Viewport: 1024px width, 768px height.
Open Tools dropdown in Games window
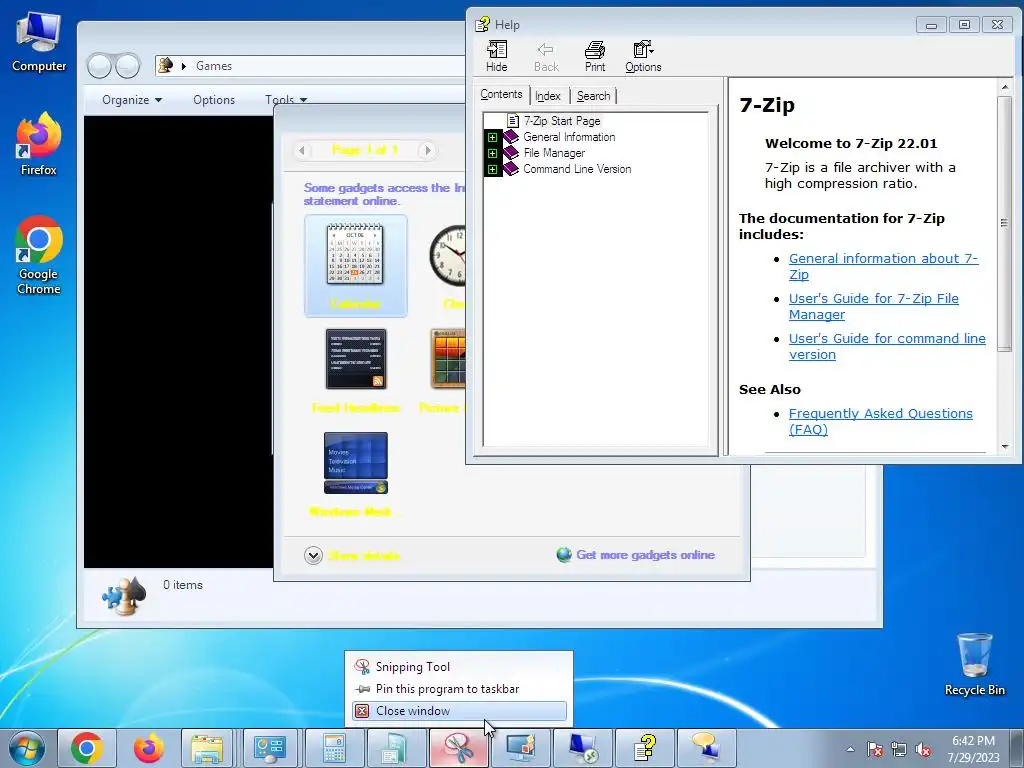pos(285,100)
